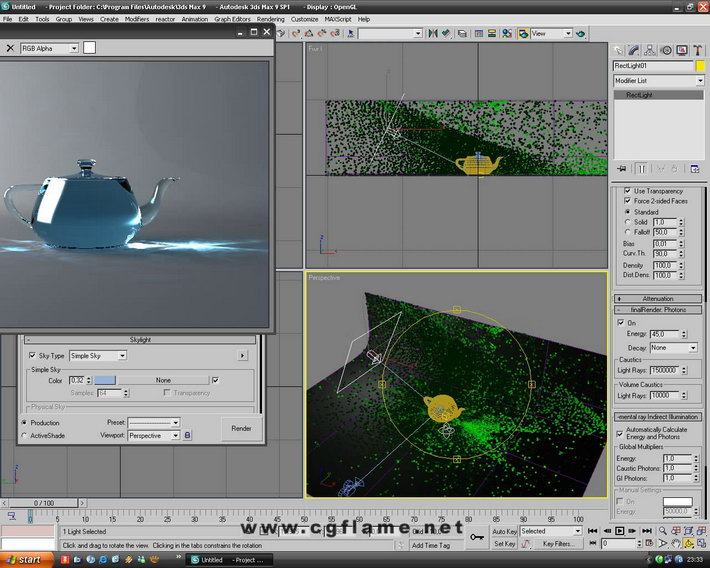Open the Rendering menu

tap(270, 19)
